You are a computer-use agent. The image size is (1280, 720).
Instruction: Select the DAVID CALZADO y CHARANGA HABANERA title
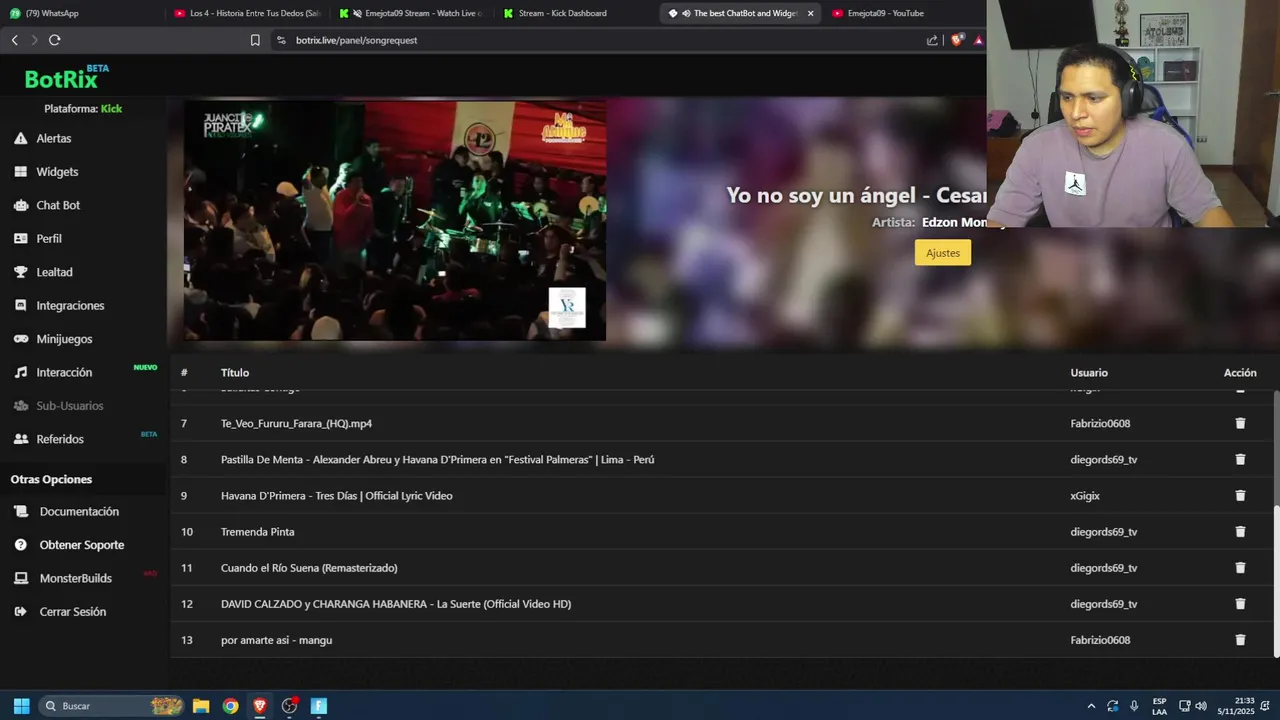396,603
